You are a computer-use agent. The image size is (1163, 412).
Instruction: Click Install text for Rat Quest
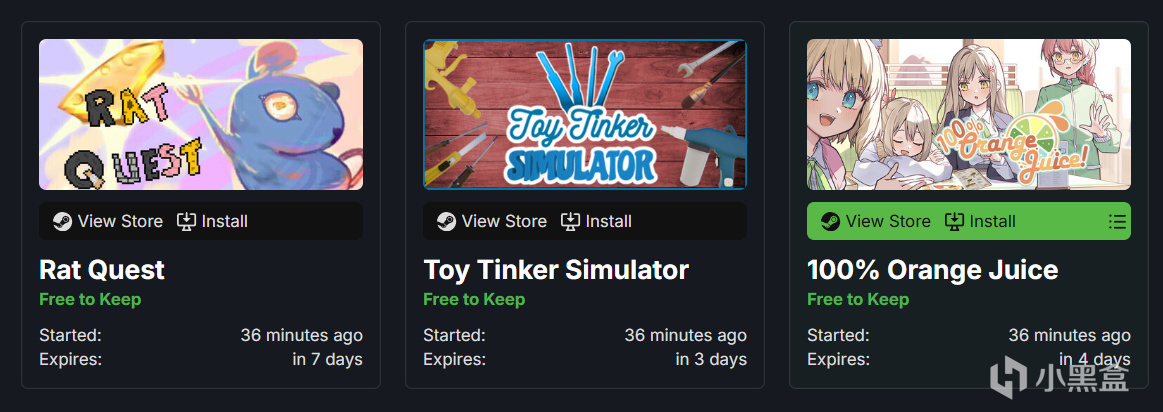click(x=225, y=221)
